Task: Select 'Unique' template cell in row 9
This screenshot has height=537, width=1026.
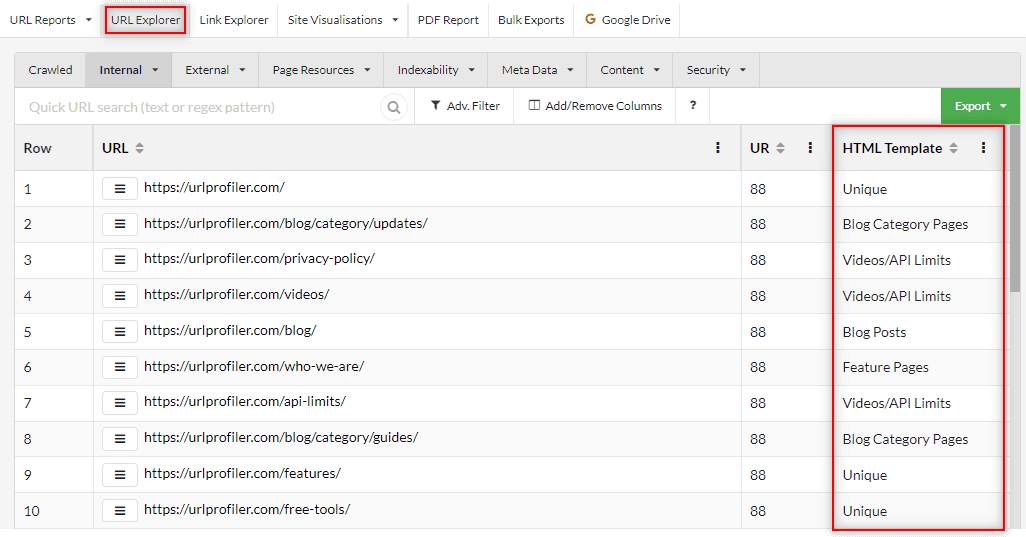Action: coord(864,476)
